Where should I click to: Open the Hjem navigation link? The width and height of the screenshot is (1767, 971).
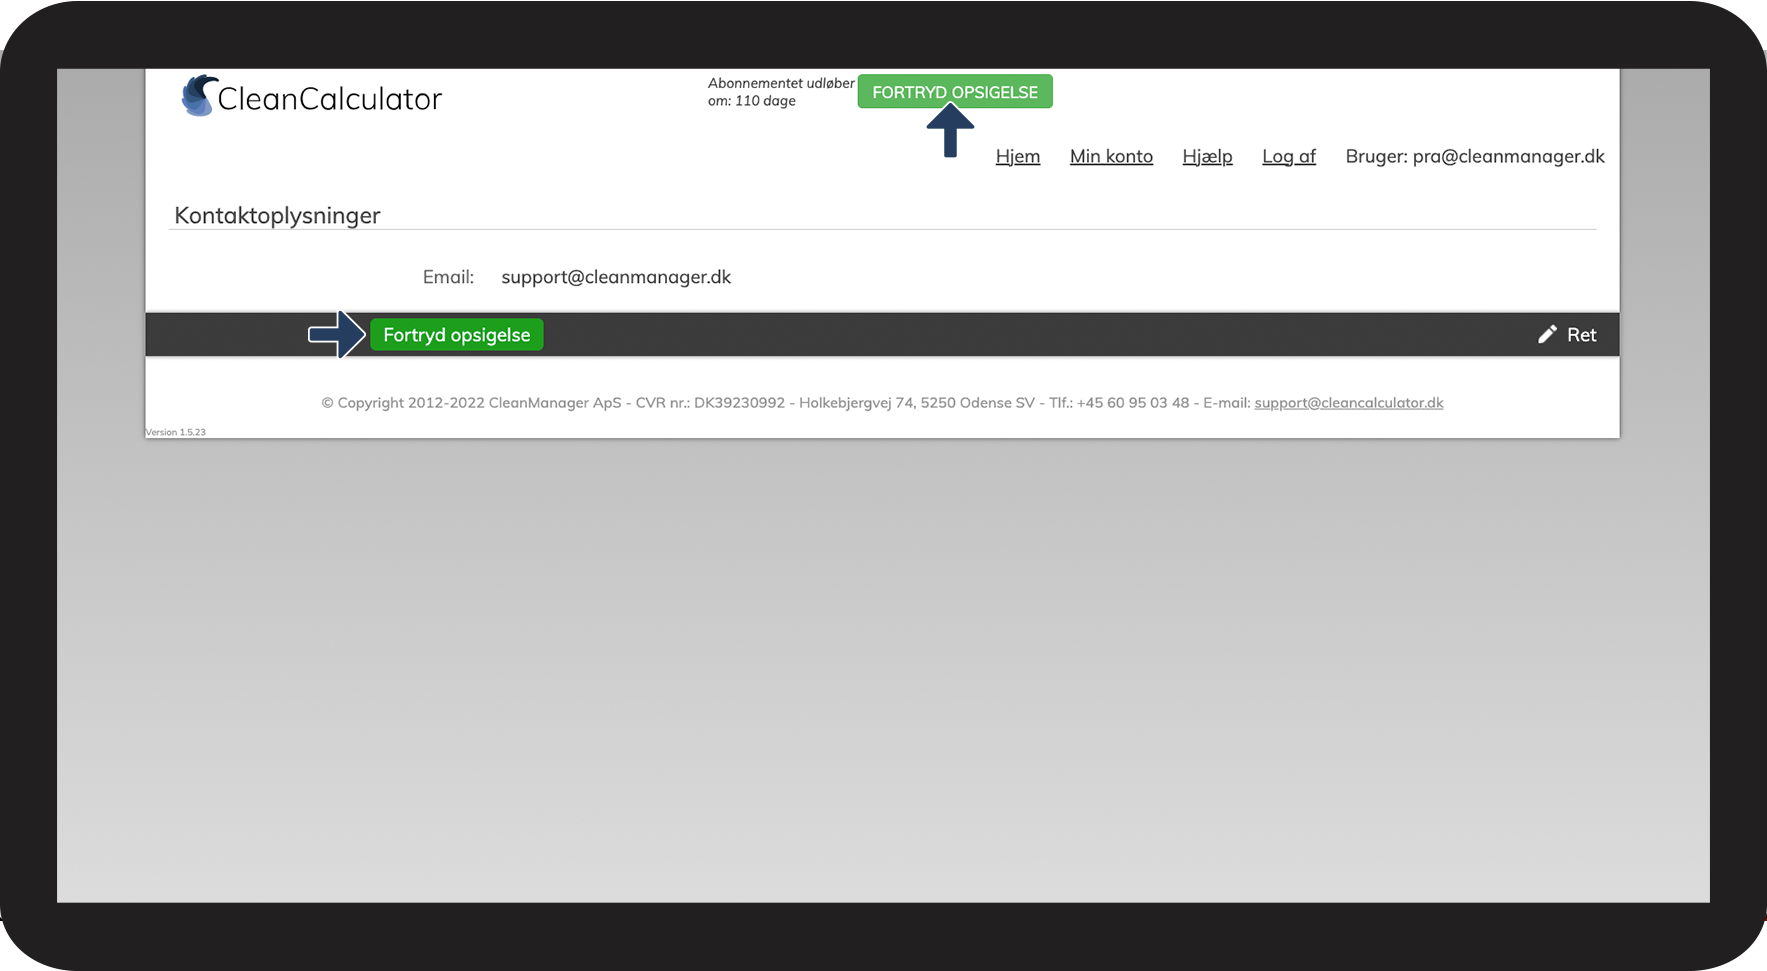(x=1018, y=156)
